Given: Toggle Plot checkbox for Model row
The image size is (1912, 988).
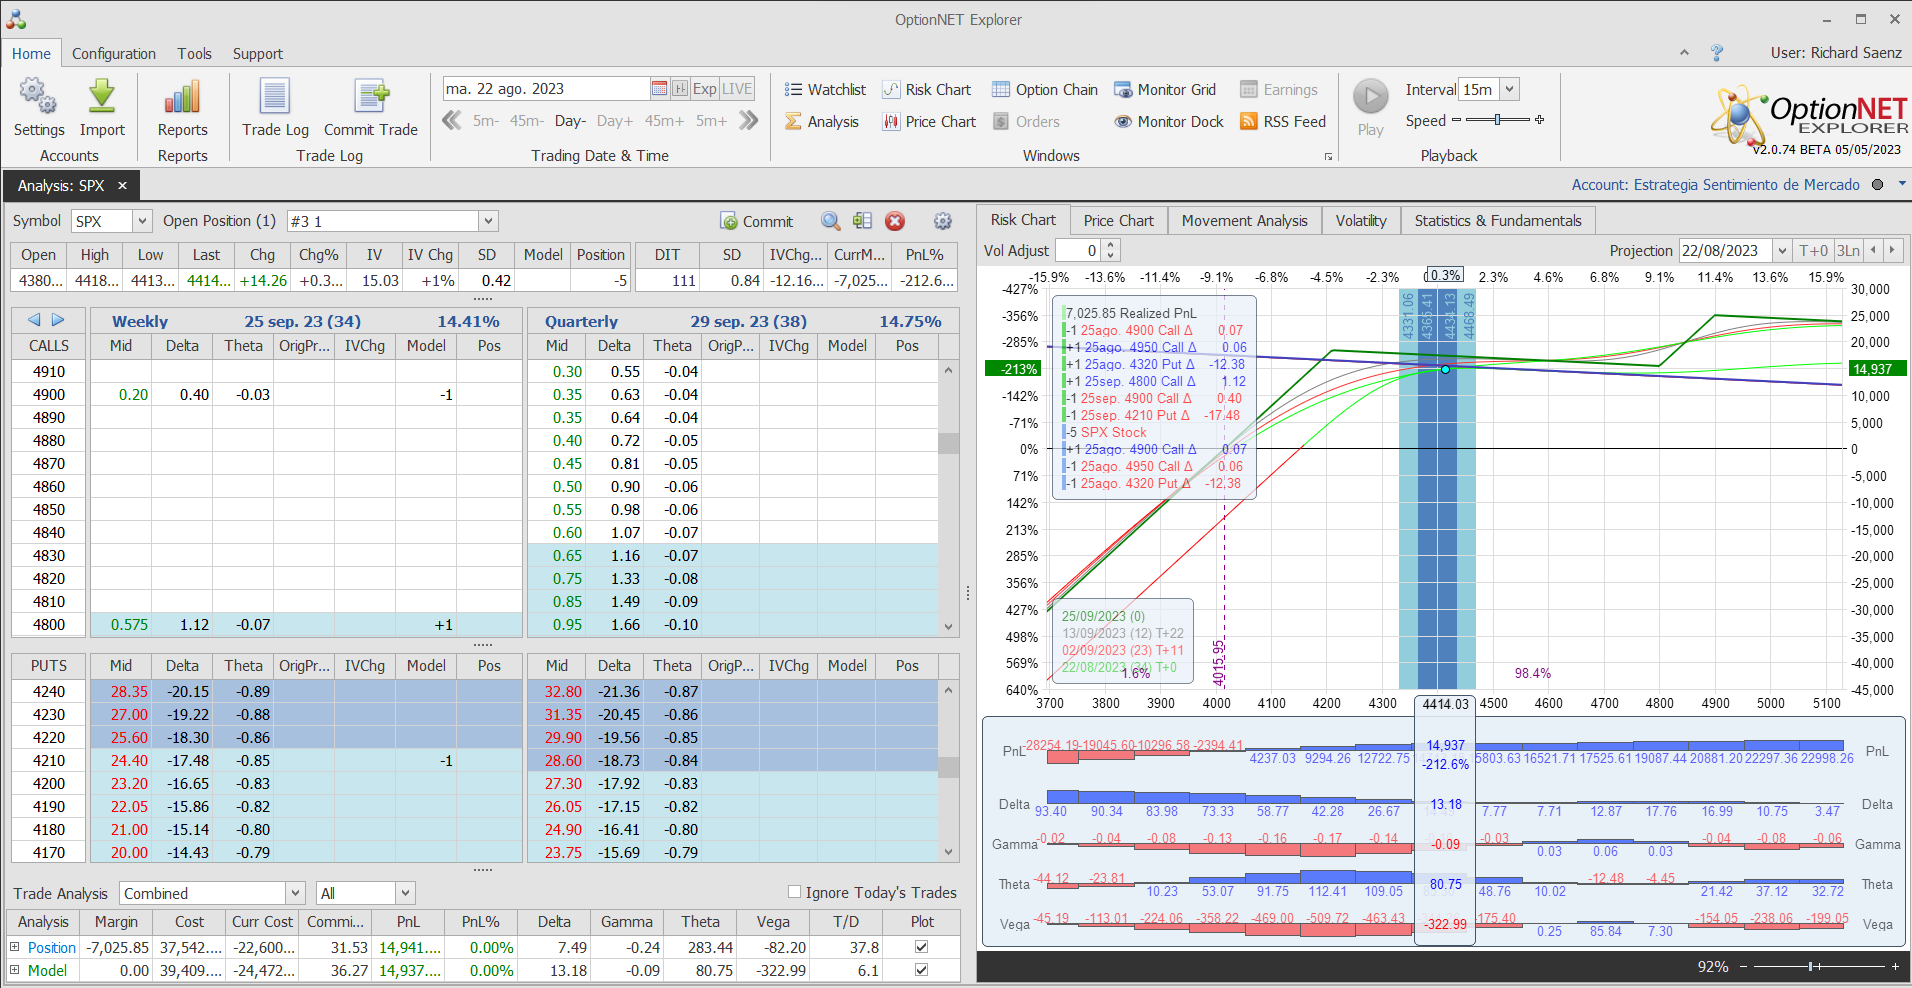Looking at the screenshot, I should [x=921, y=970].
